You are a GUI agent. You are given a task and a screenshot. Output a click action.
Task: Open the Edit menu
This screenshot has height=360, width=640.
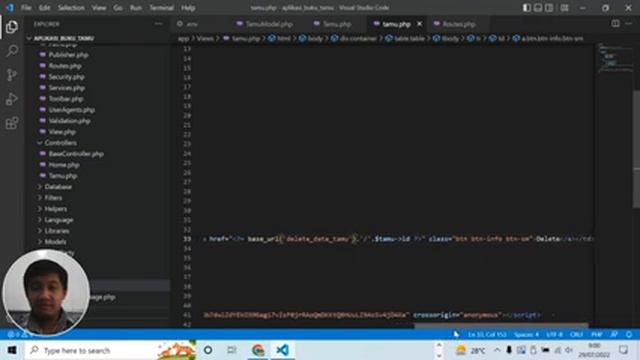click(44, 8)
